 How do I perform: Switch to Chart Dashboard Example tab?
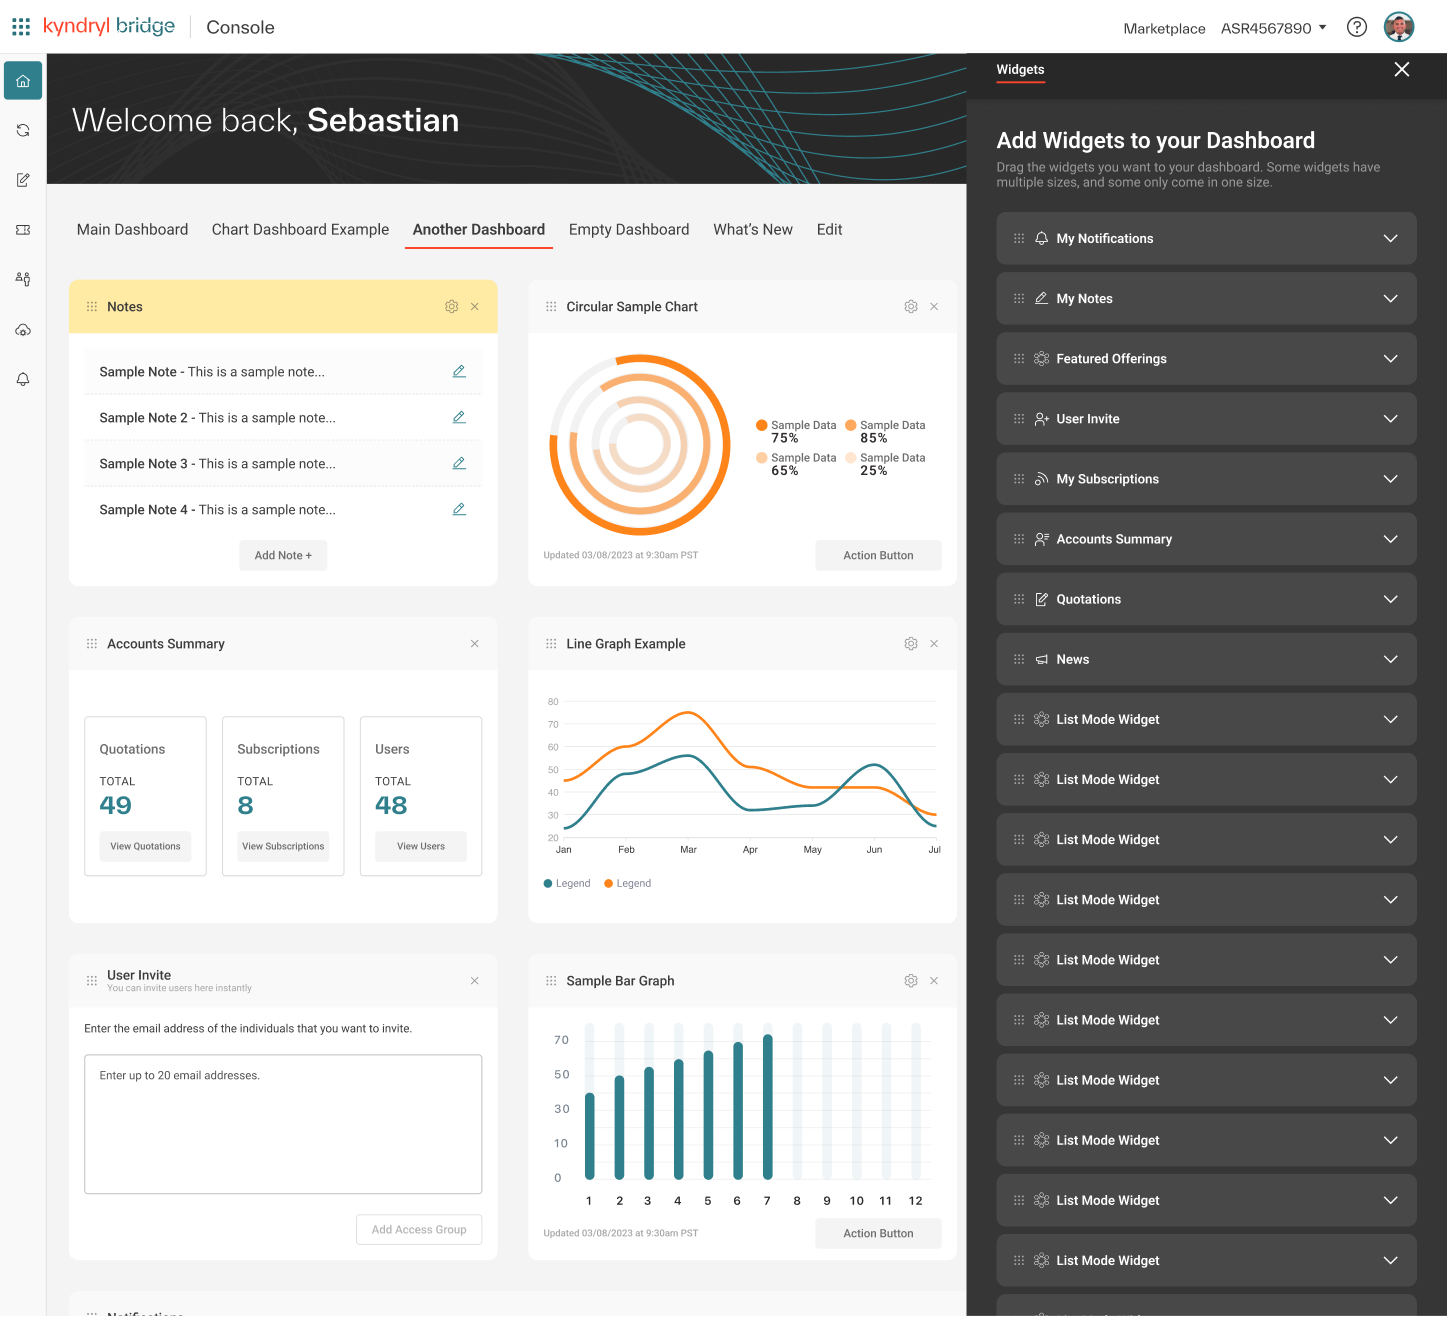click(300, 230)
